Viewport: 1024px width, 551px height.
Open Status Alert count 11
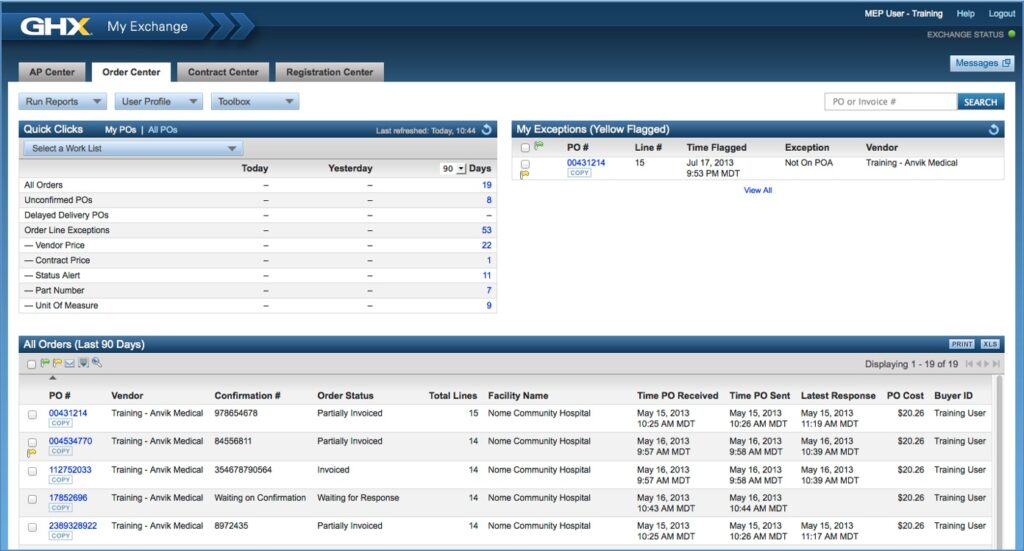click(x=487, y=275)
